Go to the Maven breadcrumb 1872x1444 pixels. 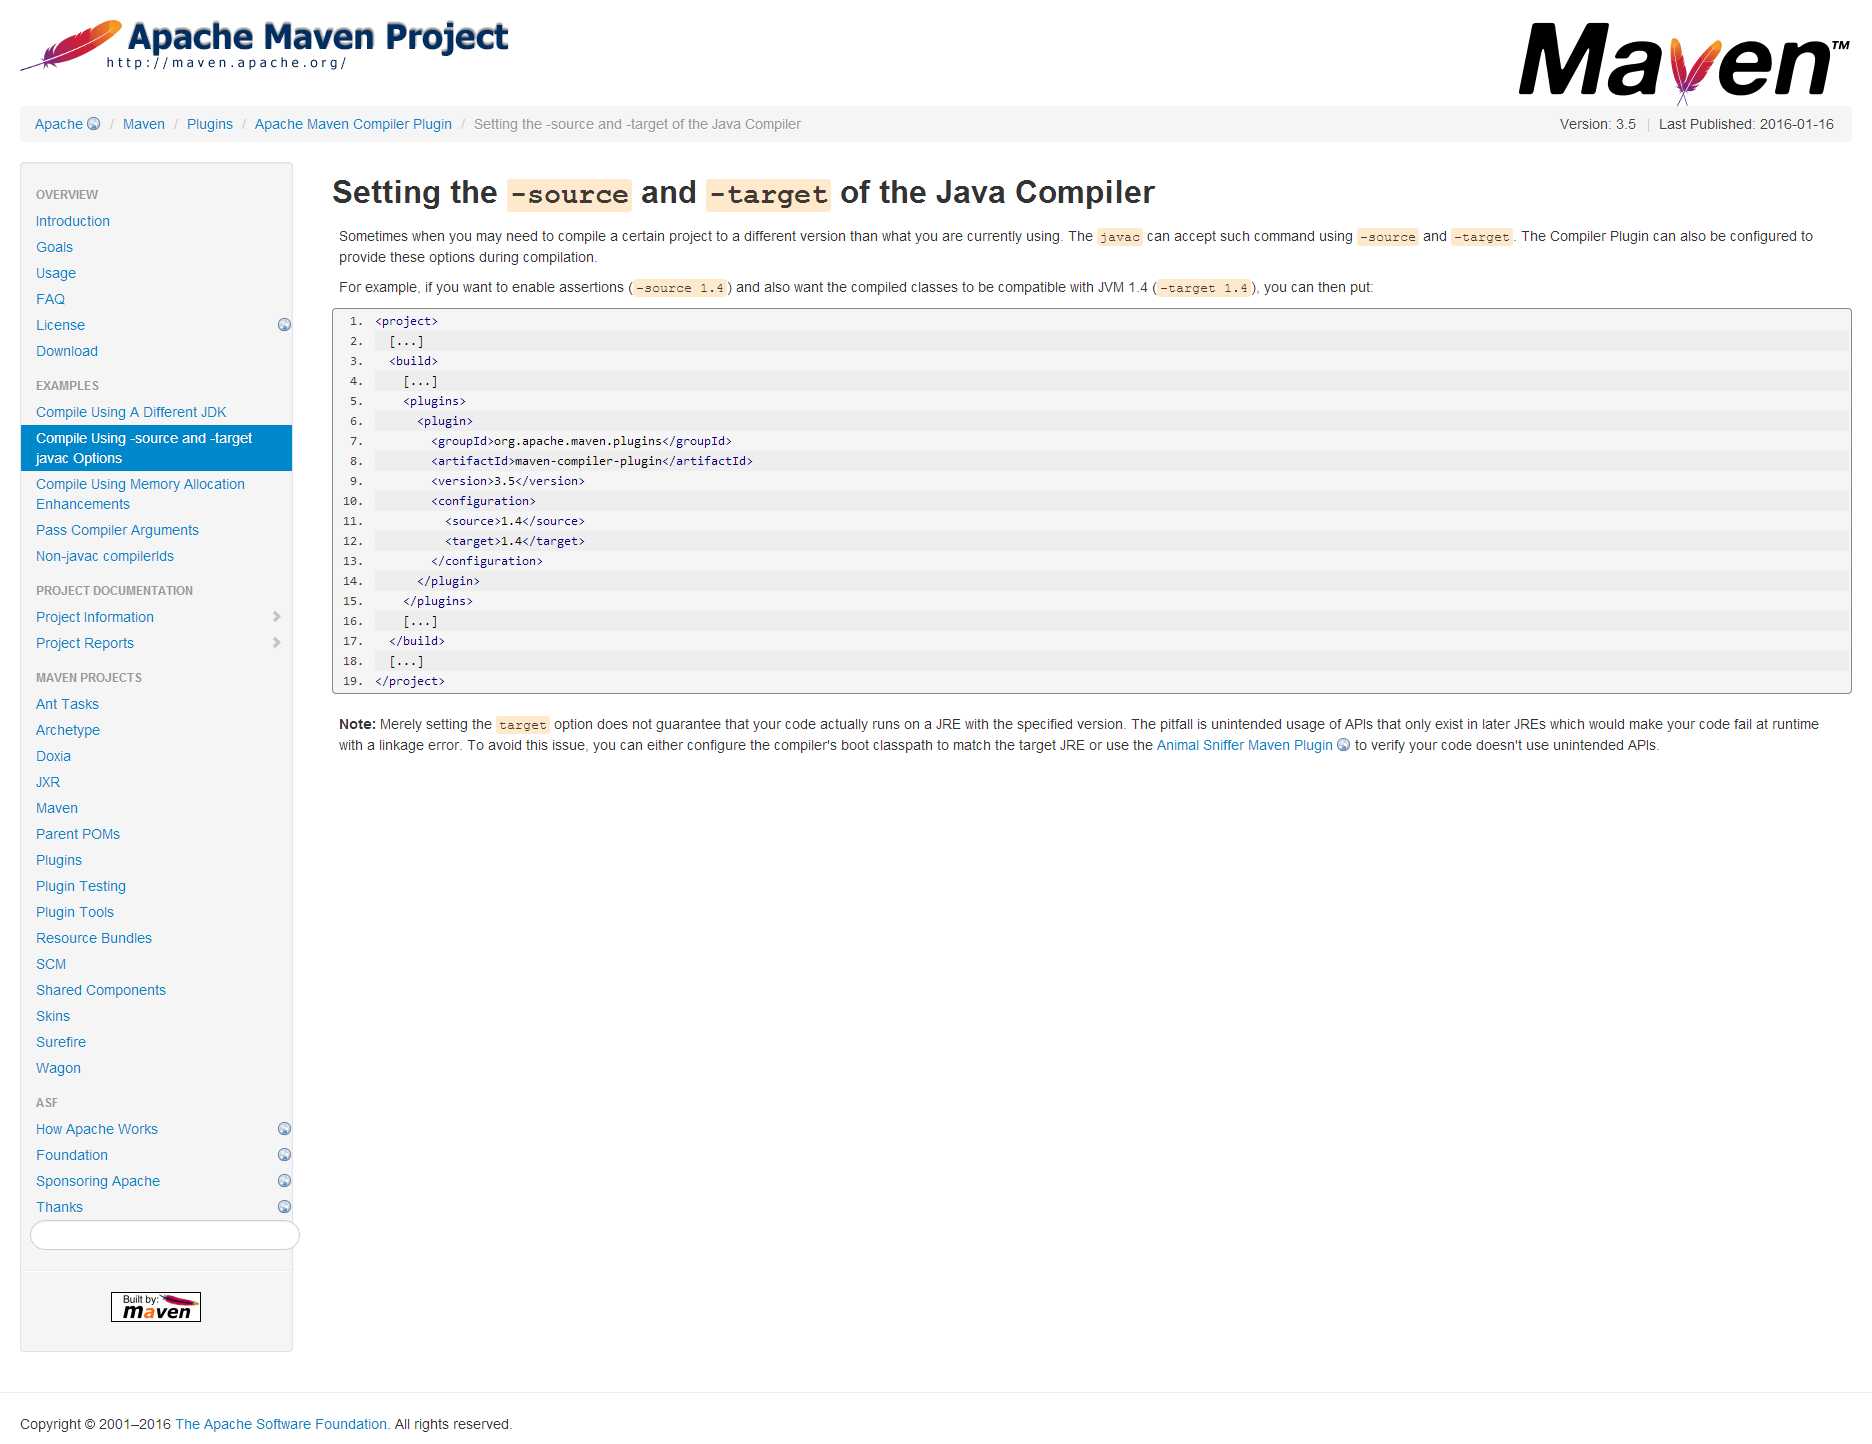point(144,124)
